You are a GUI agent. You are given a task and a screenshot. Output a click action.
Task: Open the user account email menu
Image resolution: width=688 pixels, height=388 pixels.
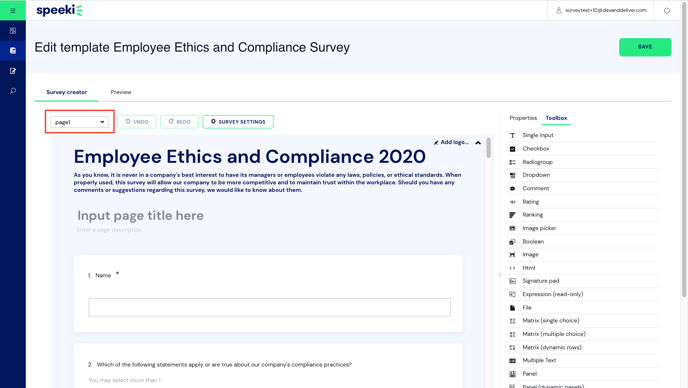[x=601, y=10]
